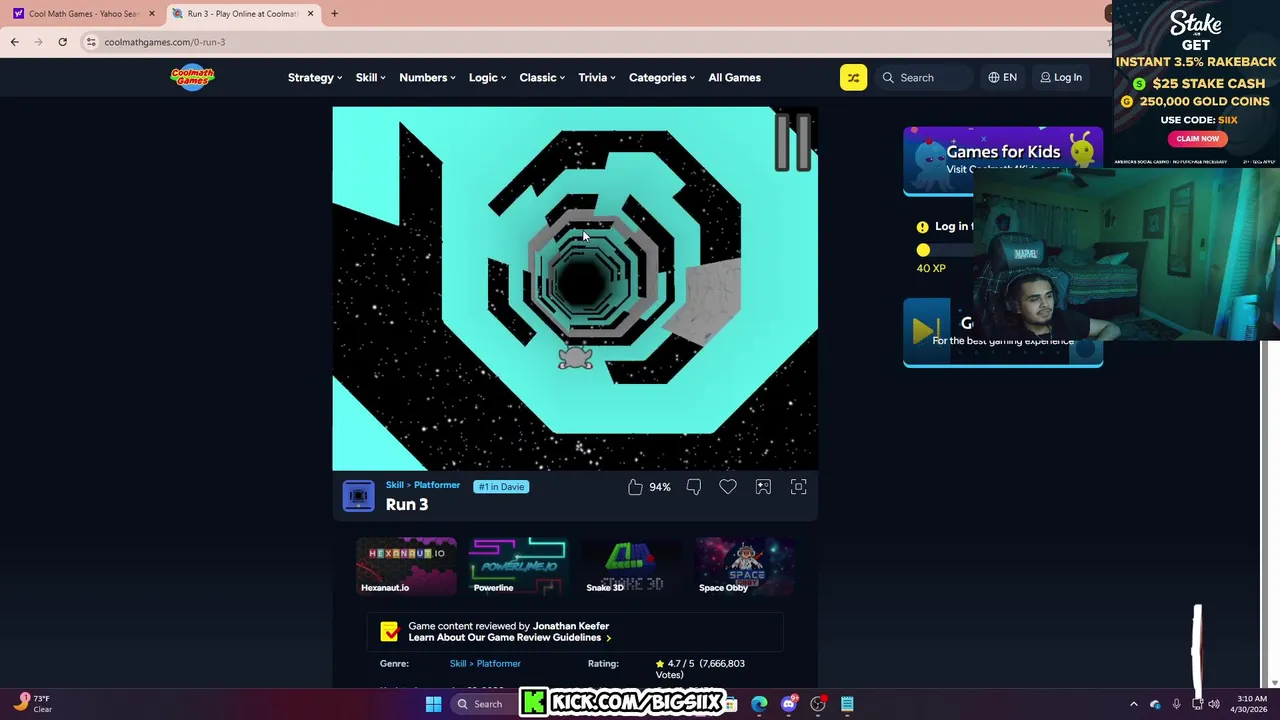Open Microsoft Edge from the taskbar
The width and height of the screenshot is (1280, 720).
click(759, 704)
